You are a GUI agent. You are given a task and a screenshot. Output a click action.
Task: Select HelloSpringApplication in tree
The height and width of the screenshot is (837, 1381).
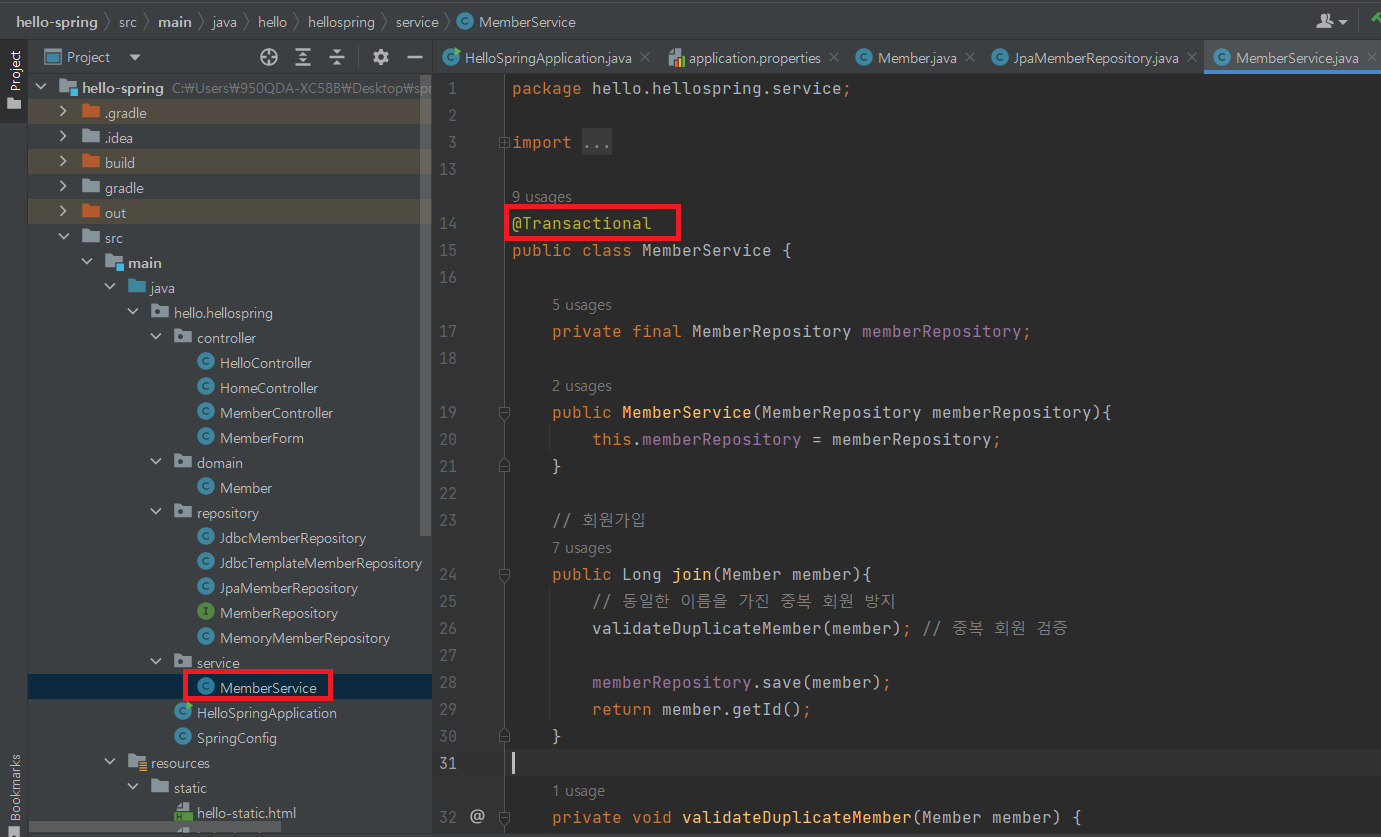267,713
